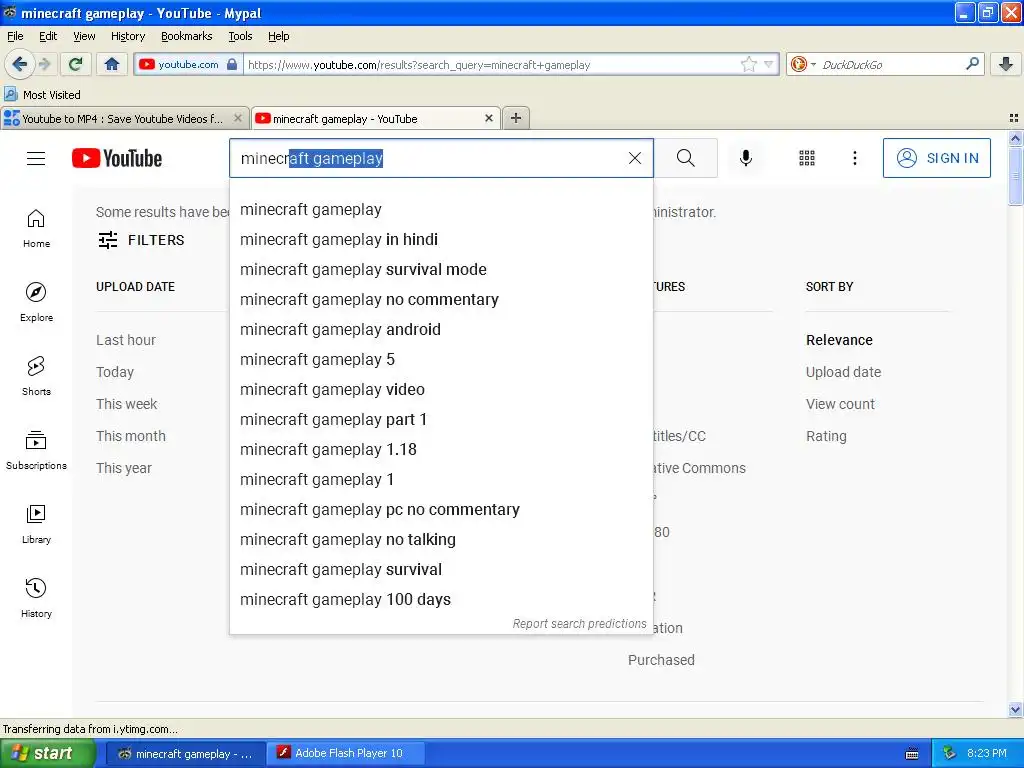Reload the page with the refresh icon
The height and width of the screenshot is (768, 1024).
[x=76, y=64]
